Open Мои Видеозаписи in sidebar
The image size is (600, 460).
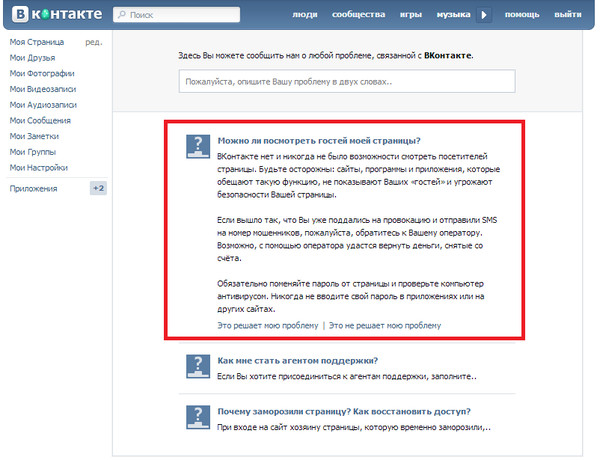coord(43,89)
